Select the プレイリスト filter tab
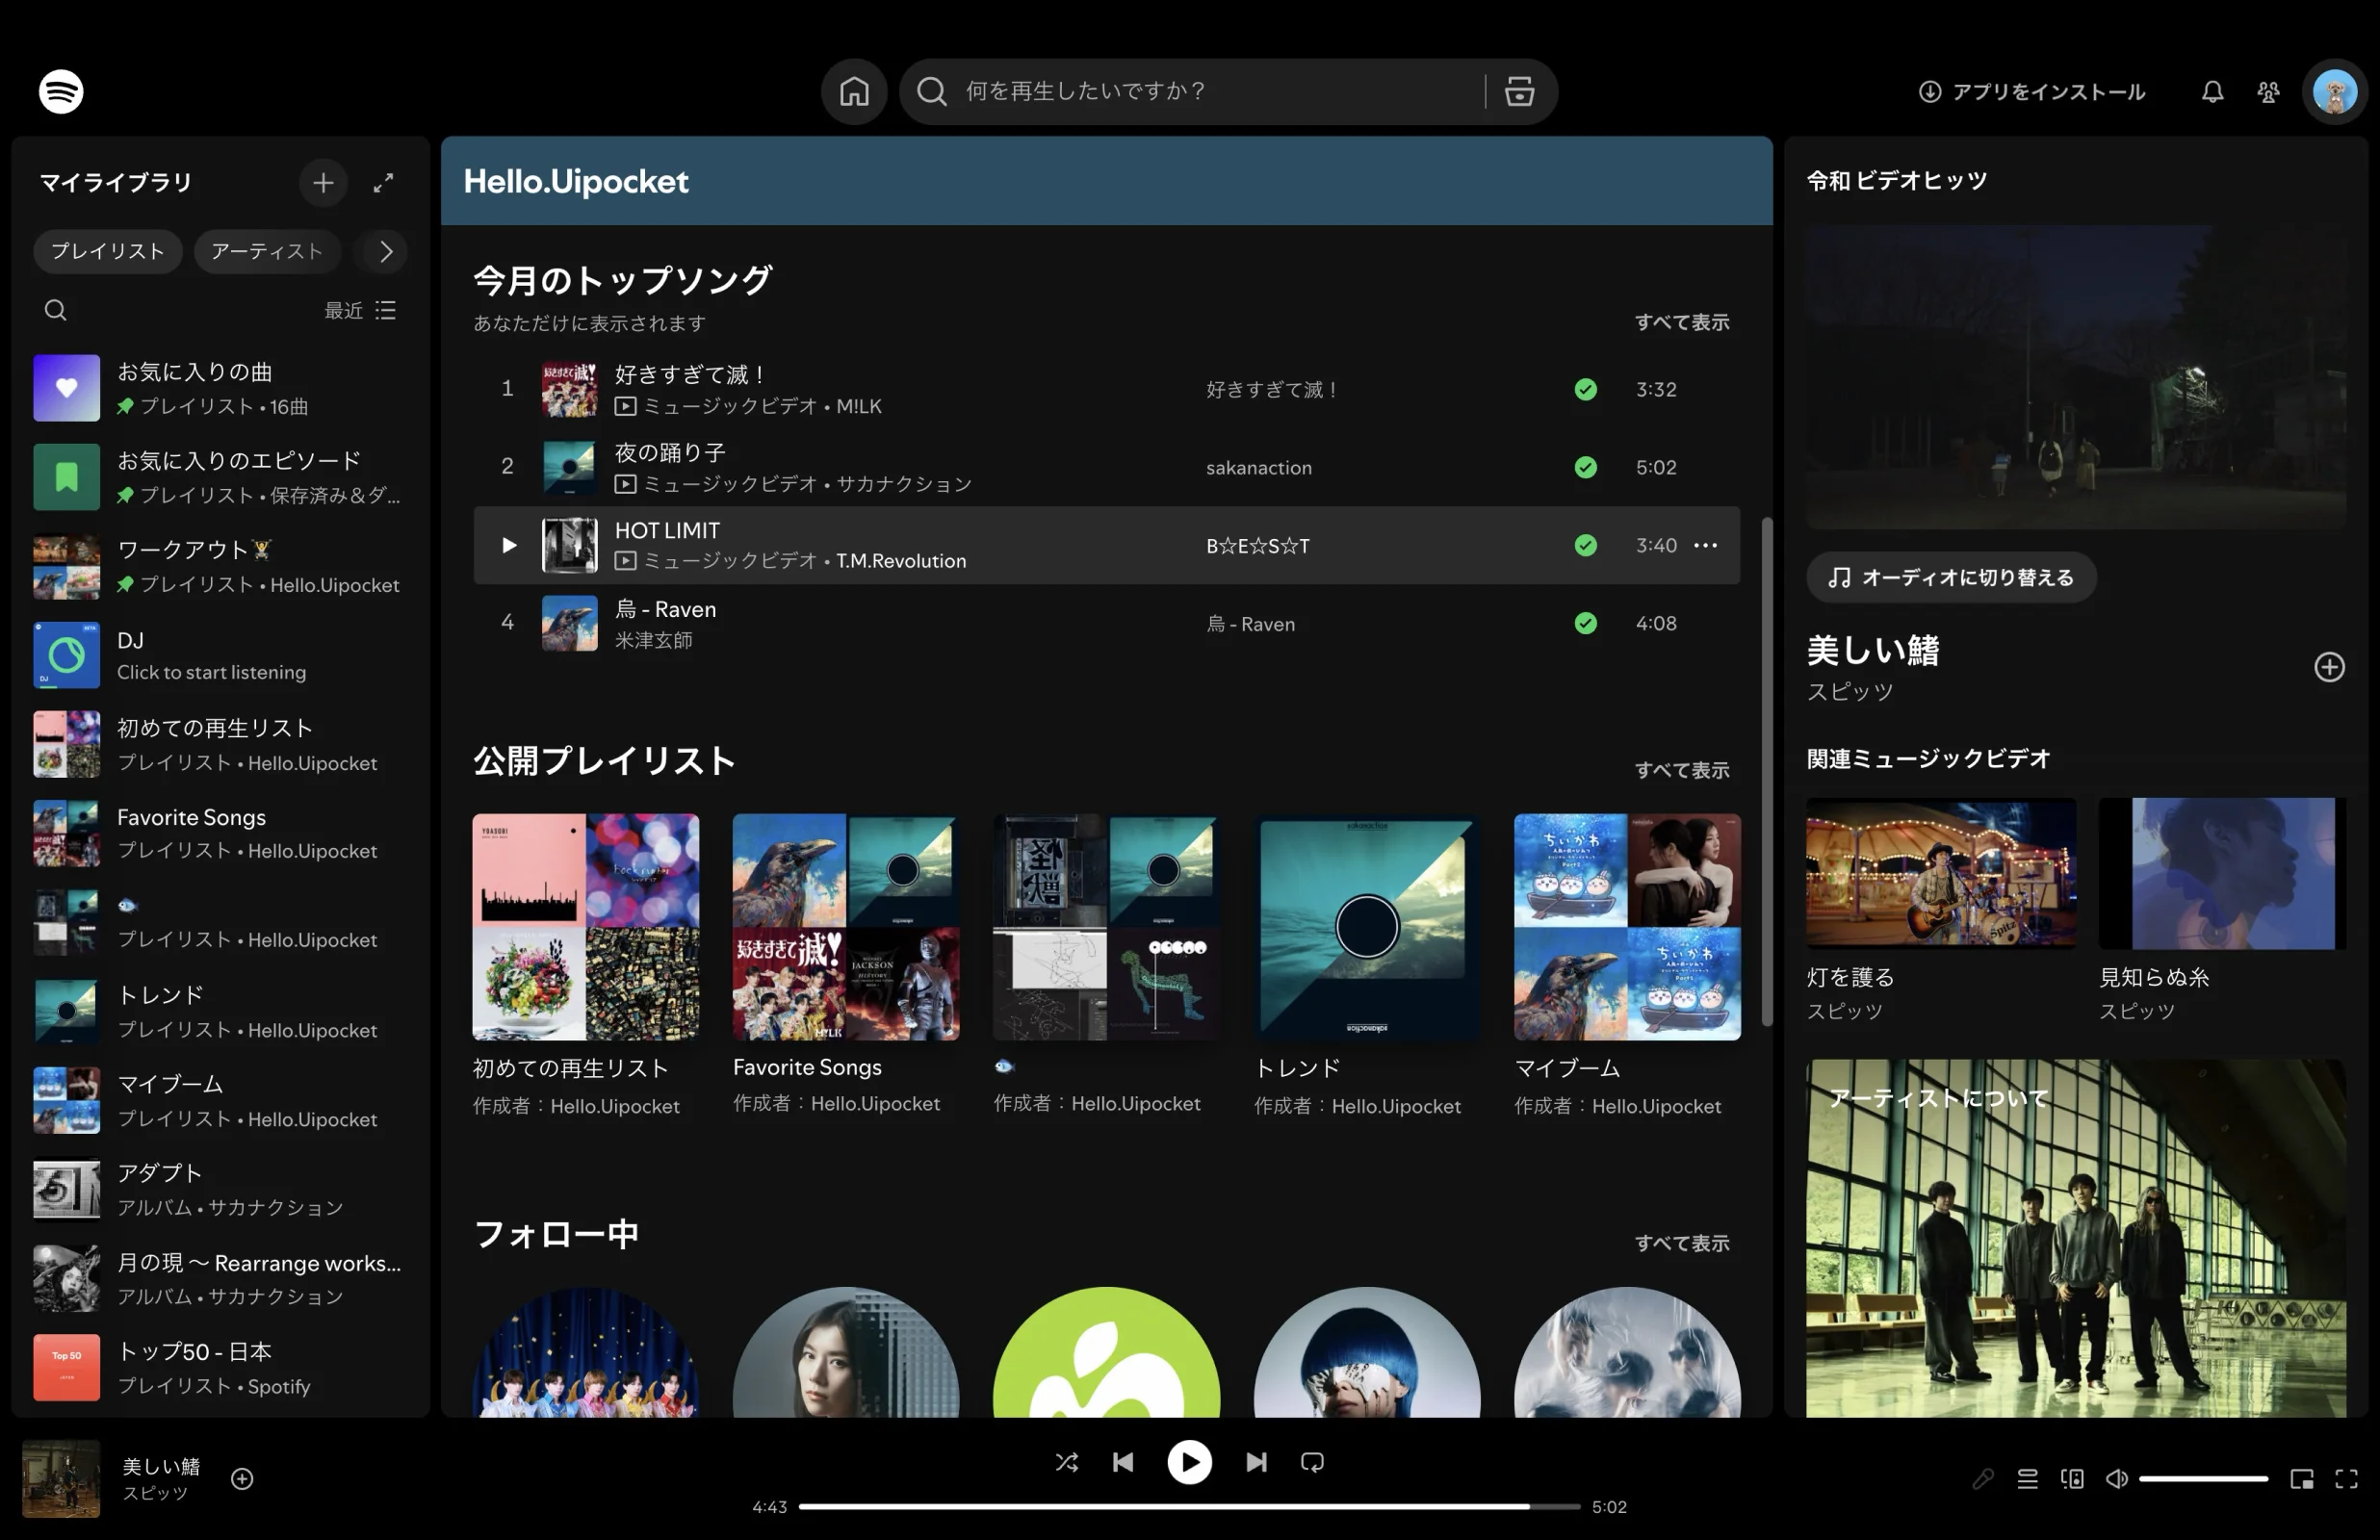Viewport: 2380px width, 1540px height. (x=108, y=252)
